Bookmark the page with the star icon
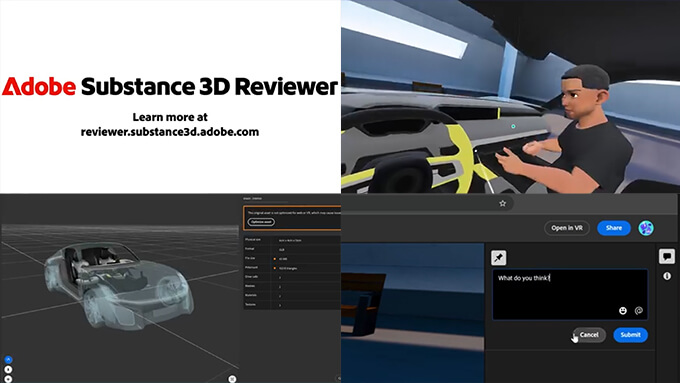This screenshot has height=383, width=680. point(502,203)
